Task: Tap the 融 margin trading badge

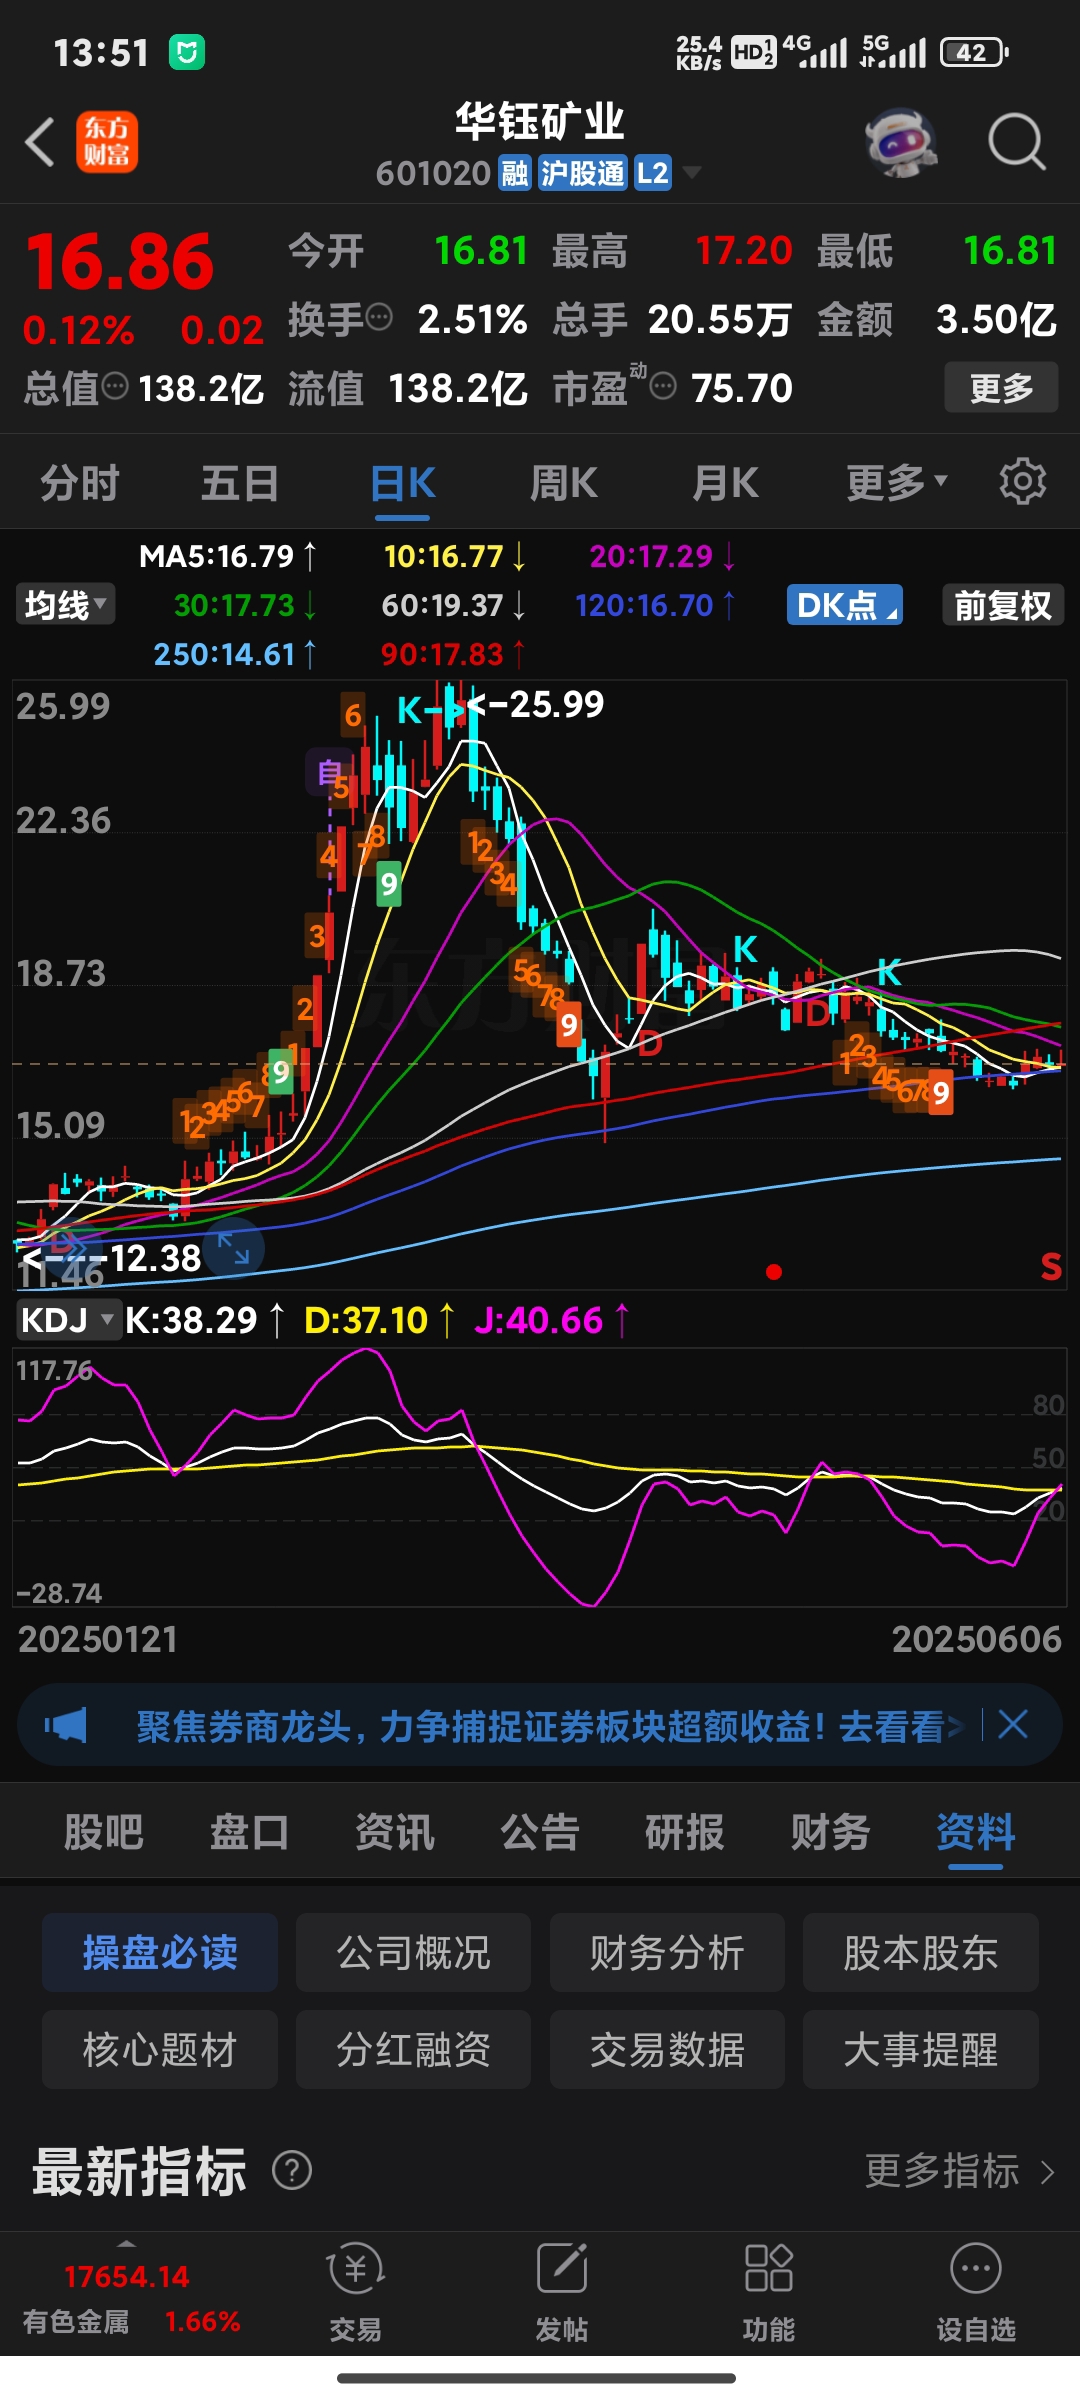Action: (x=515, y=173)
